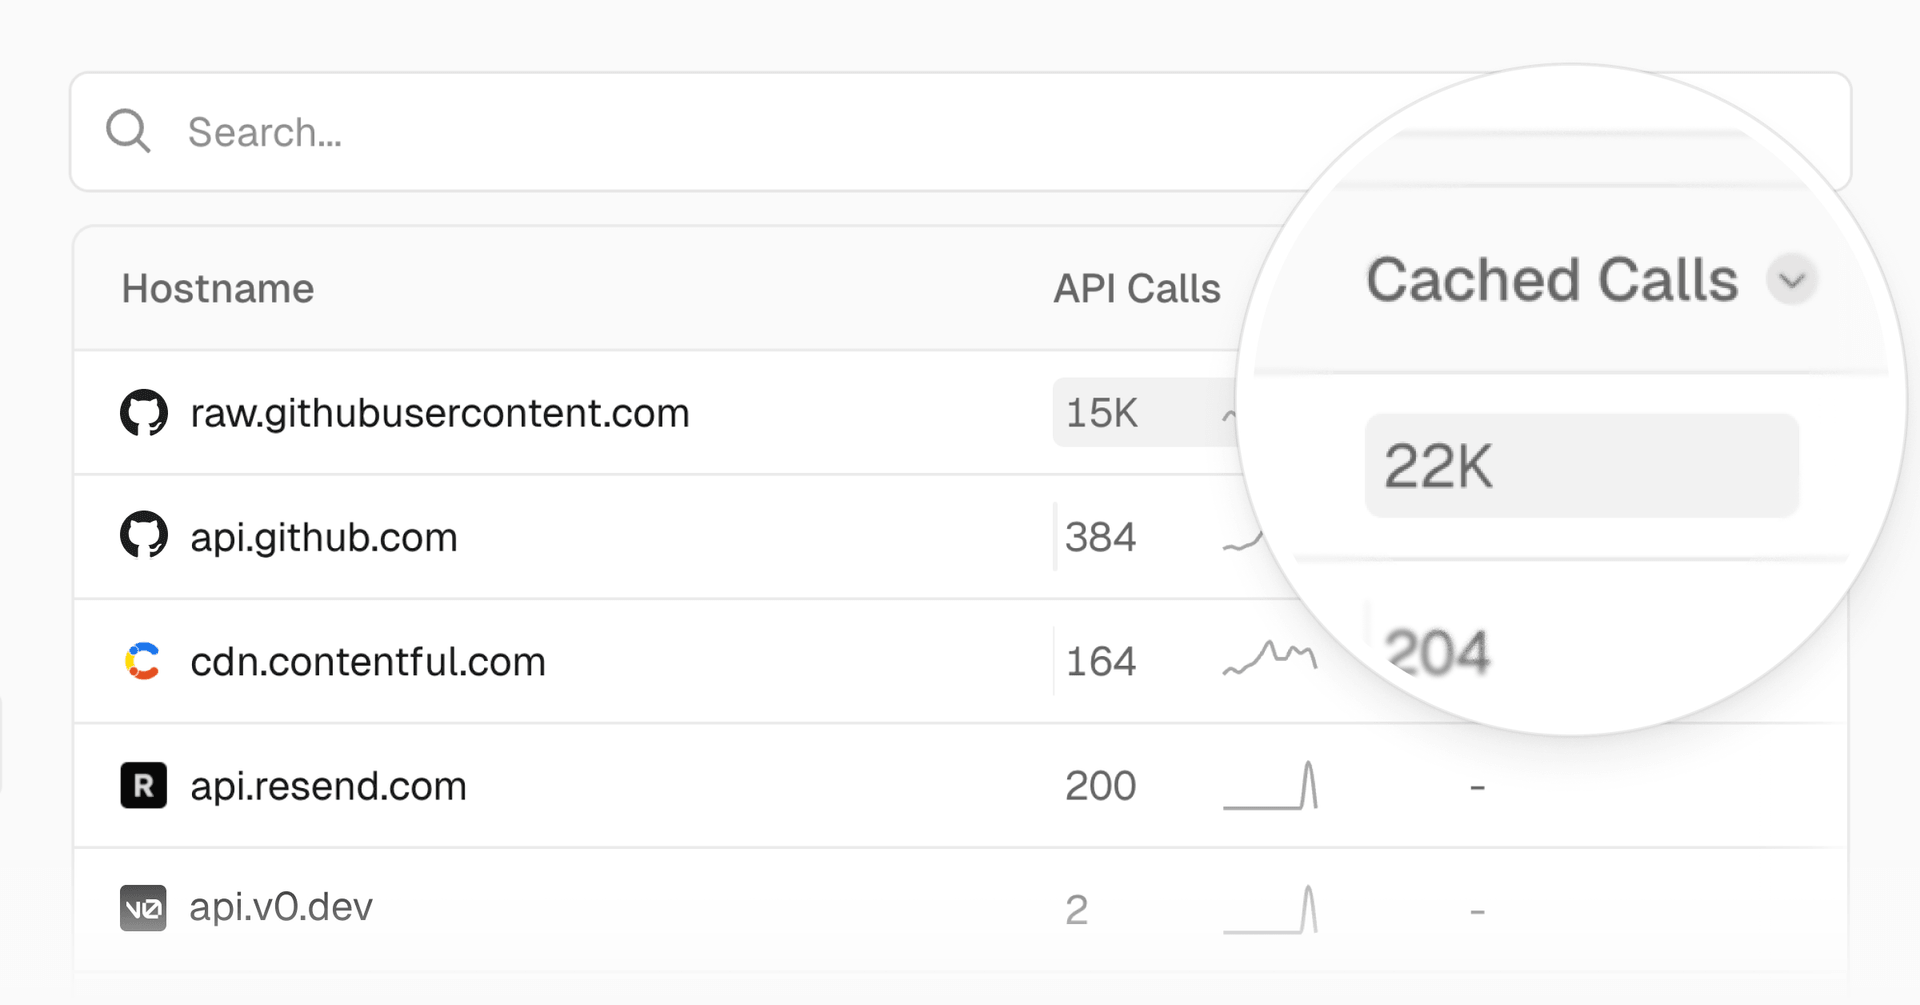Click the 15K API calls bar
1920x1005 pixels.
1146,412
